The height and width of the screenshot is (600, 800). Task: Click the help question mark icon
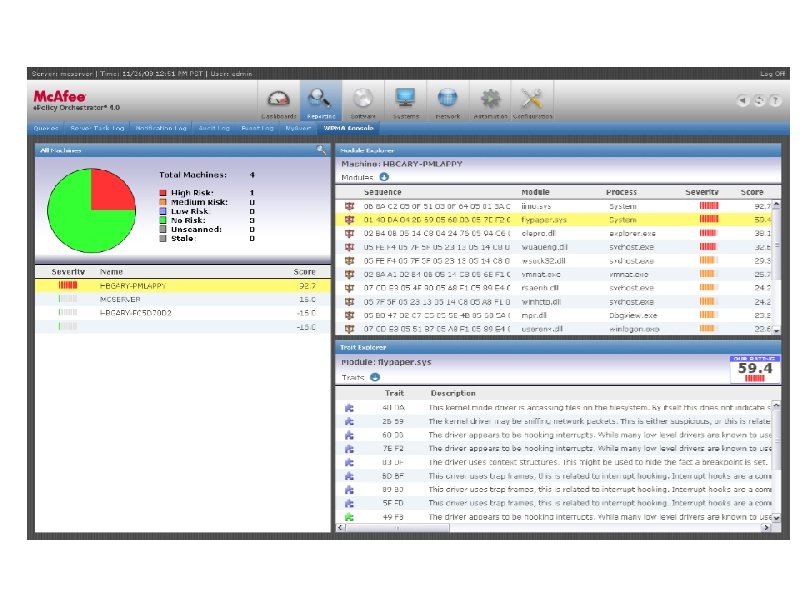coord(775,101)
